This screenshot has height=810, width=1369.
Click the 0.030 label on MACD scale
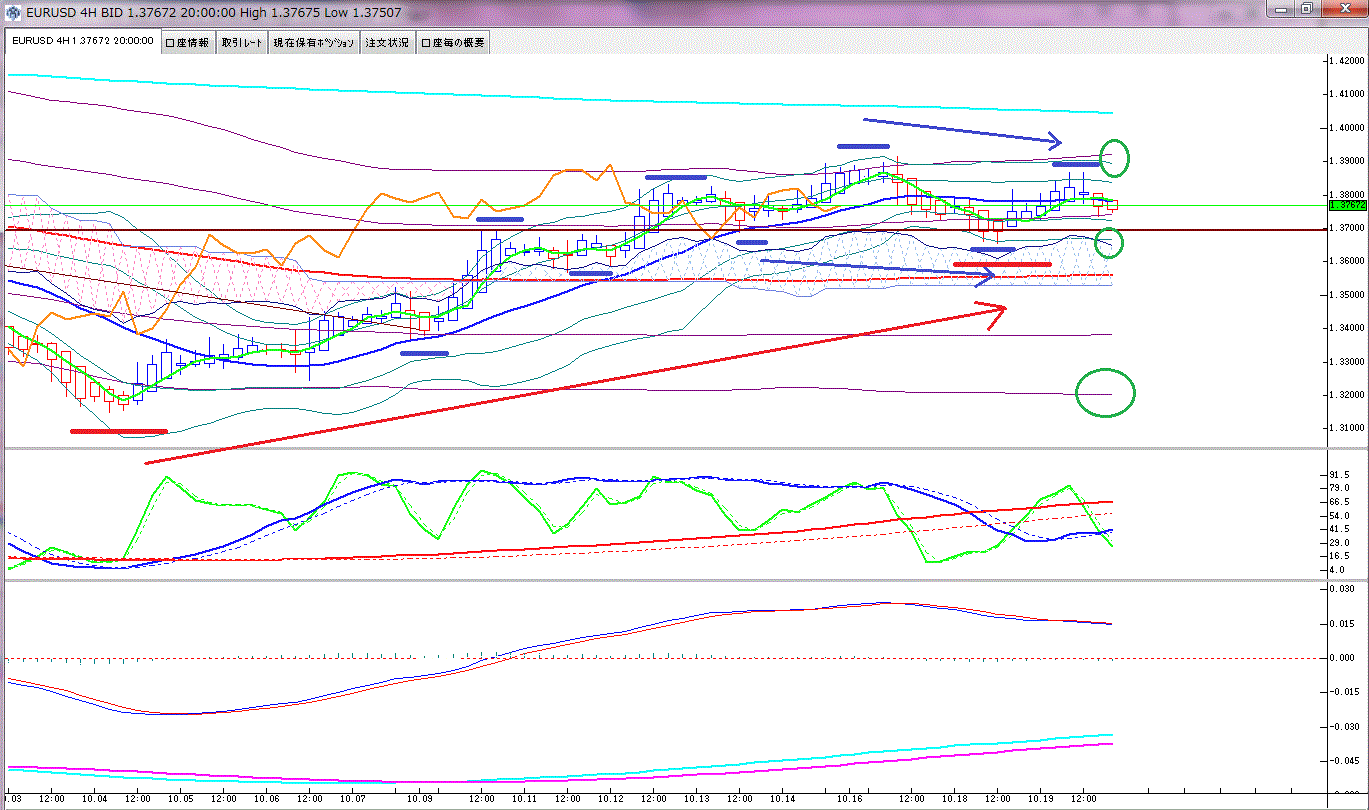(x=1341, y=589)
